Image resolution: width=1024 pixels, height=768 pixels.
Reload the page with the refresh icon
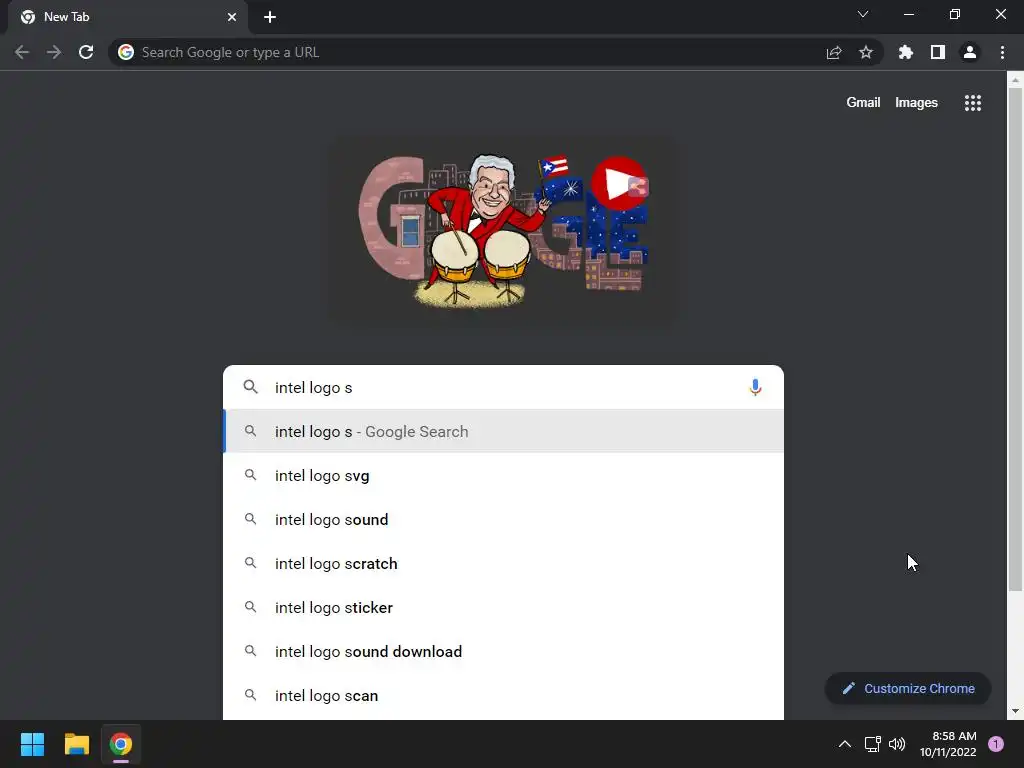(x=86, y=52)
